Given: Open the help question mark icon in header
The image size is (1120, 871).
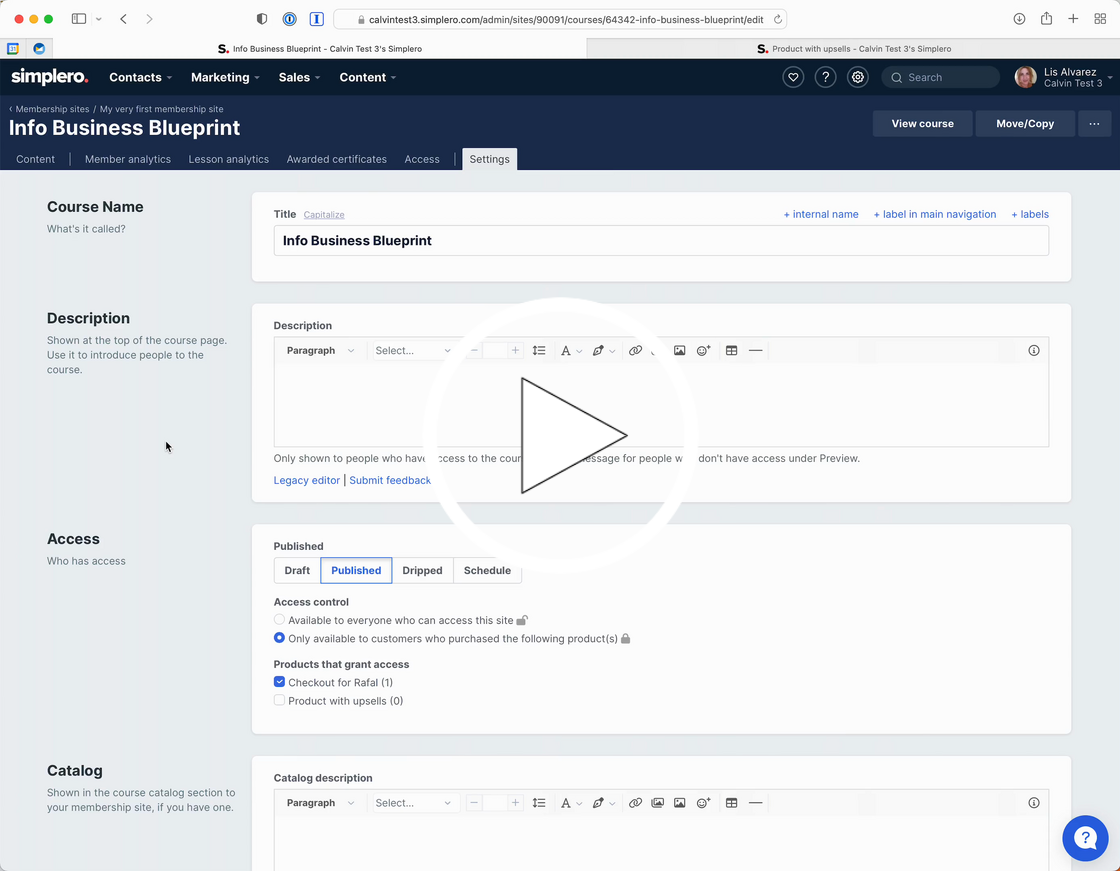Looking at the screenshot, I should click(825, 77).
